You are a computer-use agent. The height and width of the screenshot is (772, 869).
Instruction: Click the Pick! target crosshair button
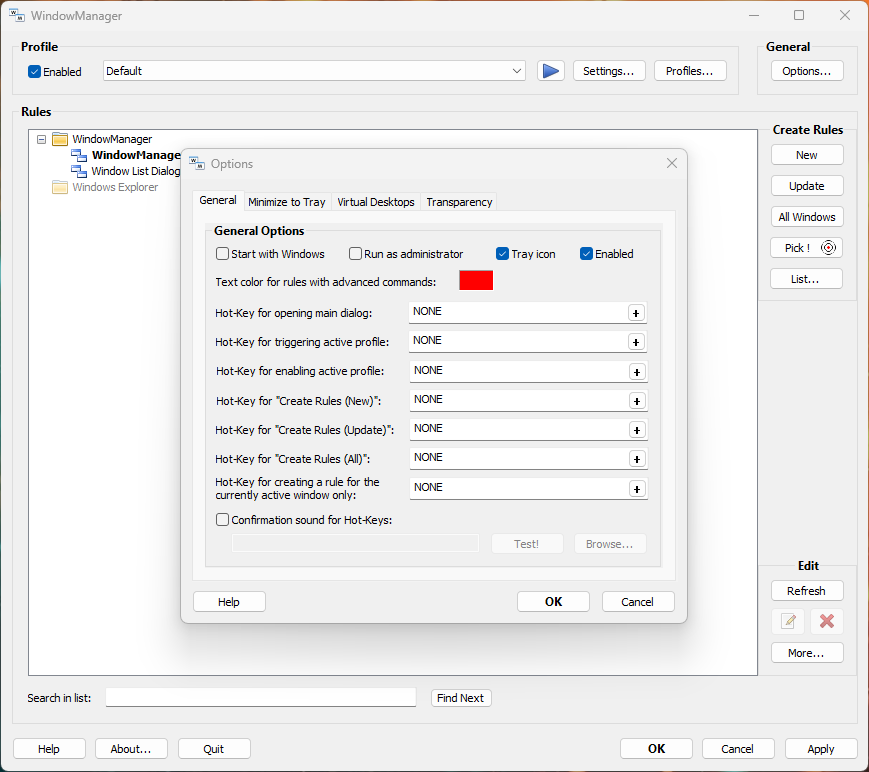coord(806,248)
